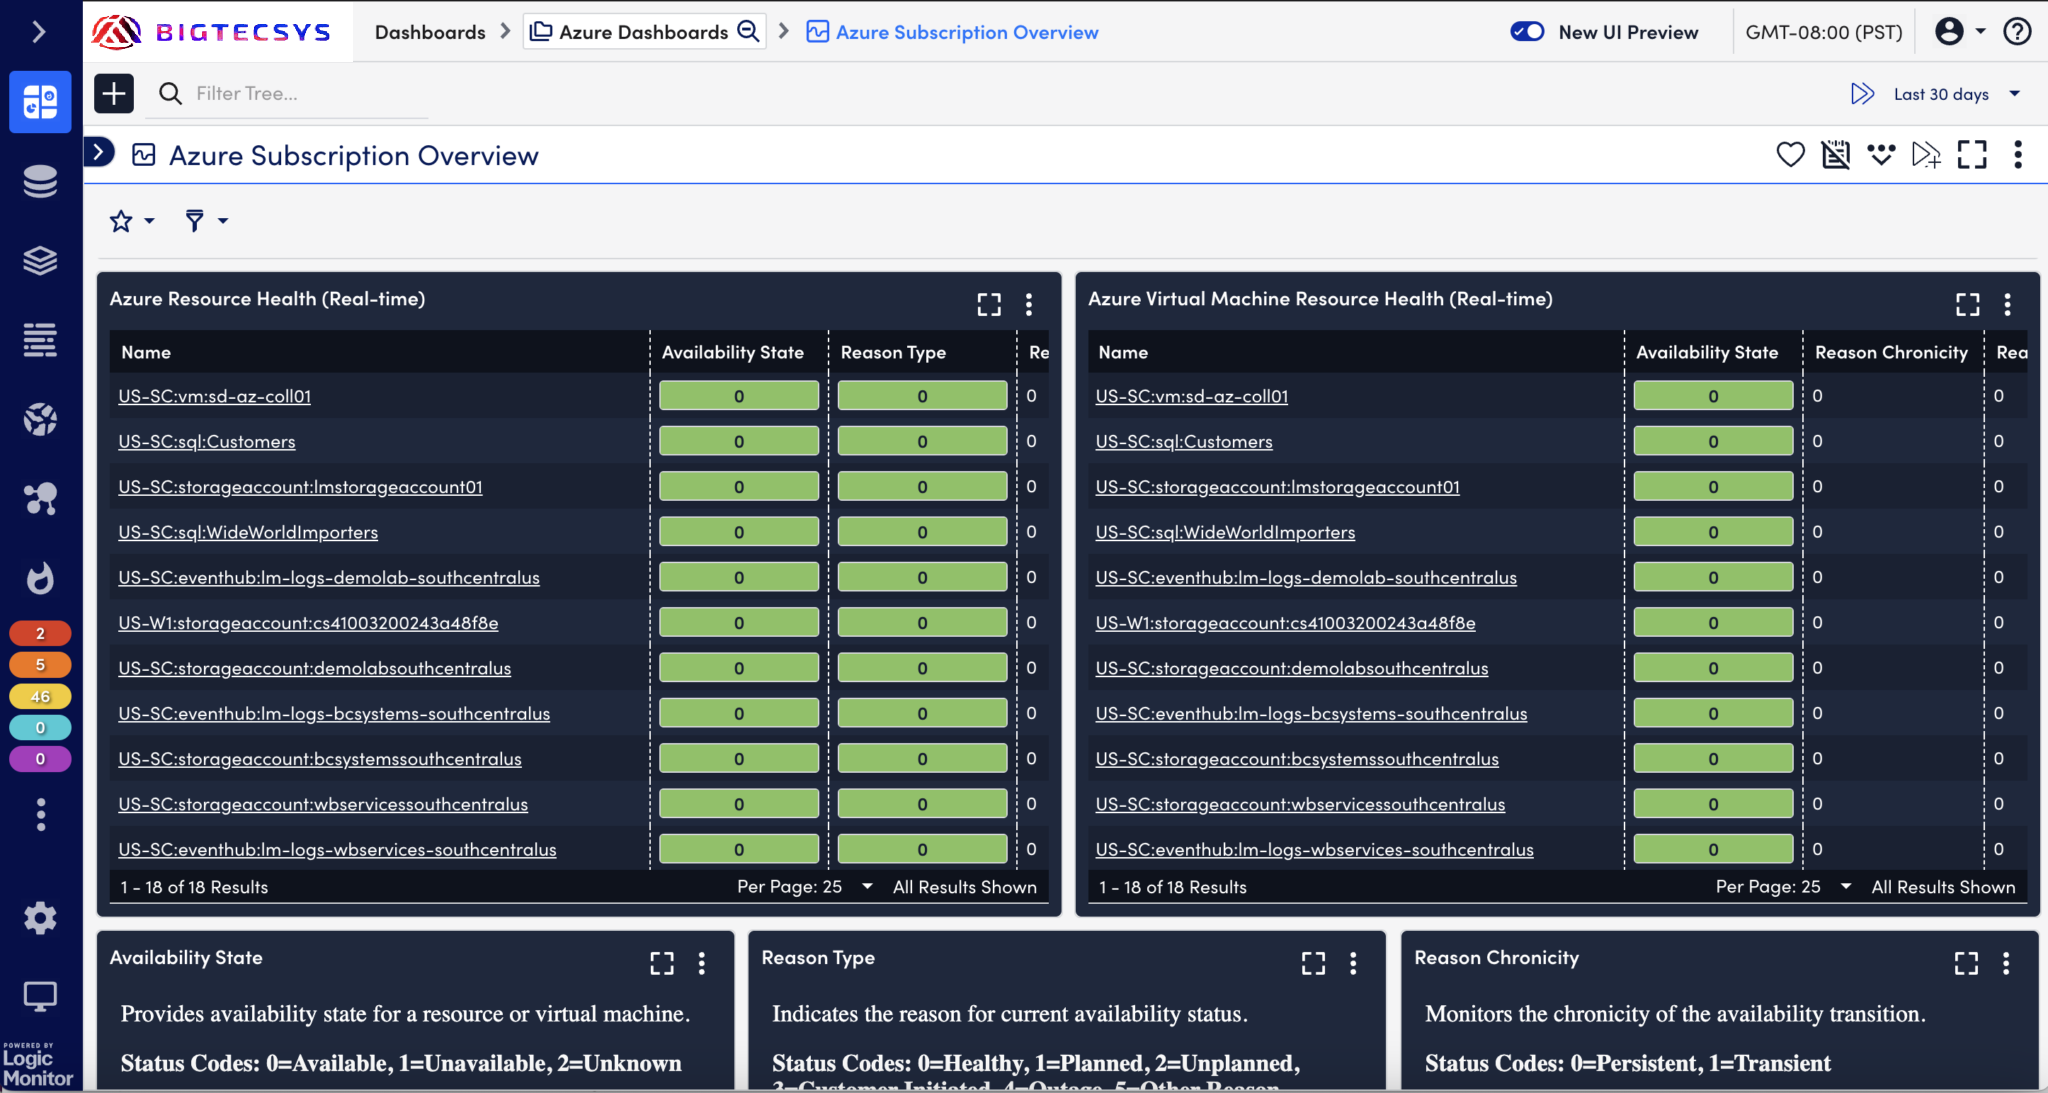Click the help question mark icon

[x=2017, y=32]
